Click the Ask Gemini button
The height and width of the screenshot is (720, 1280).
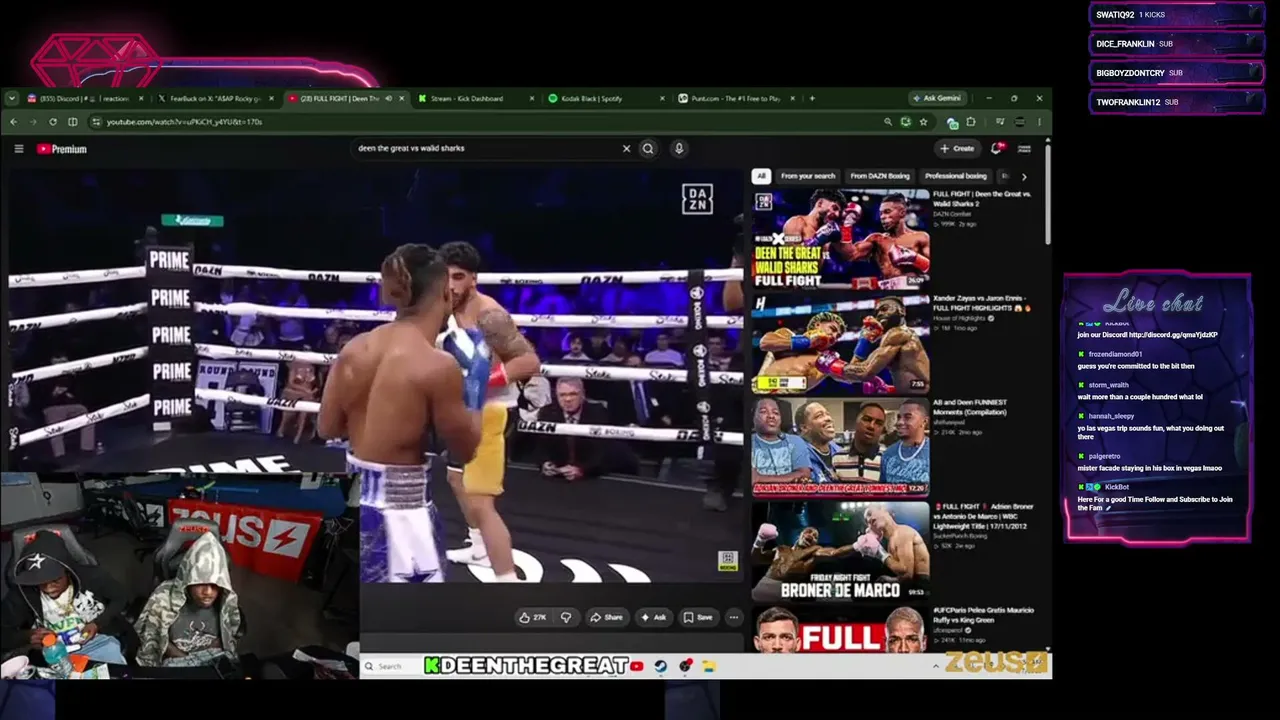(x=937, y=98)
